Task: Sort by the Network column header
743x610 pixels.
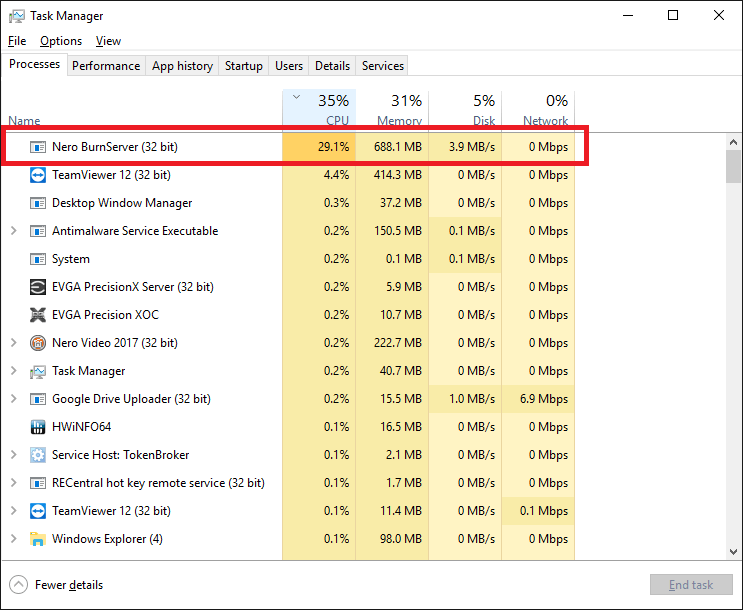Action: click(538, 109)
